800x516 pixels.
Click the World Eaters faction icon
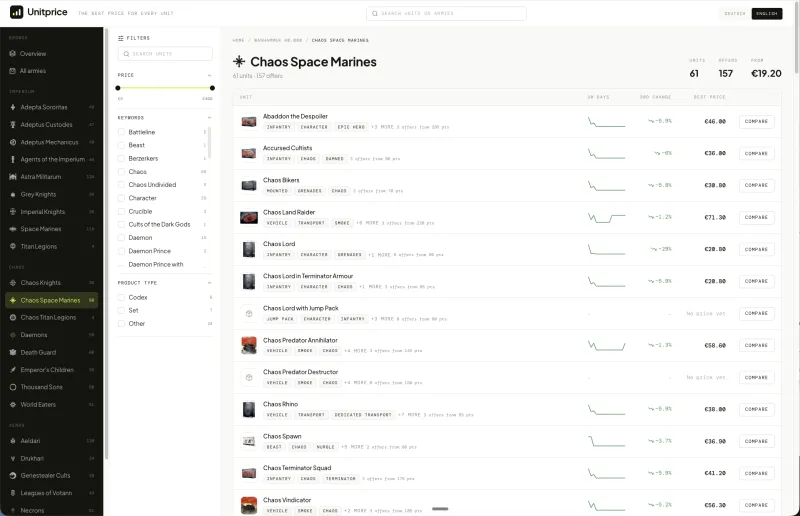pyautogui.click(x=13, y=404)
